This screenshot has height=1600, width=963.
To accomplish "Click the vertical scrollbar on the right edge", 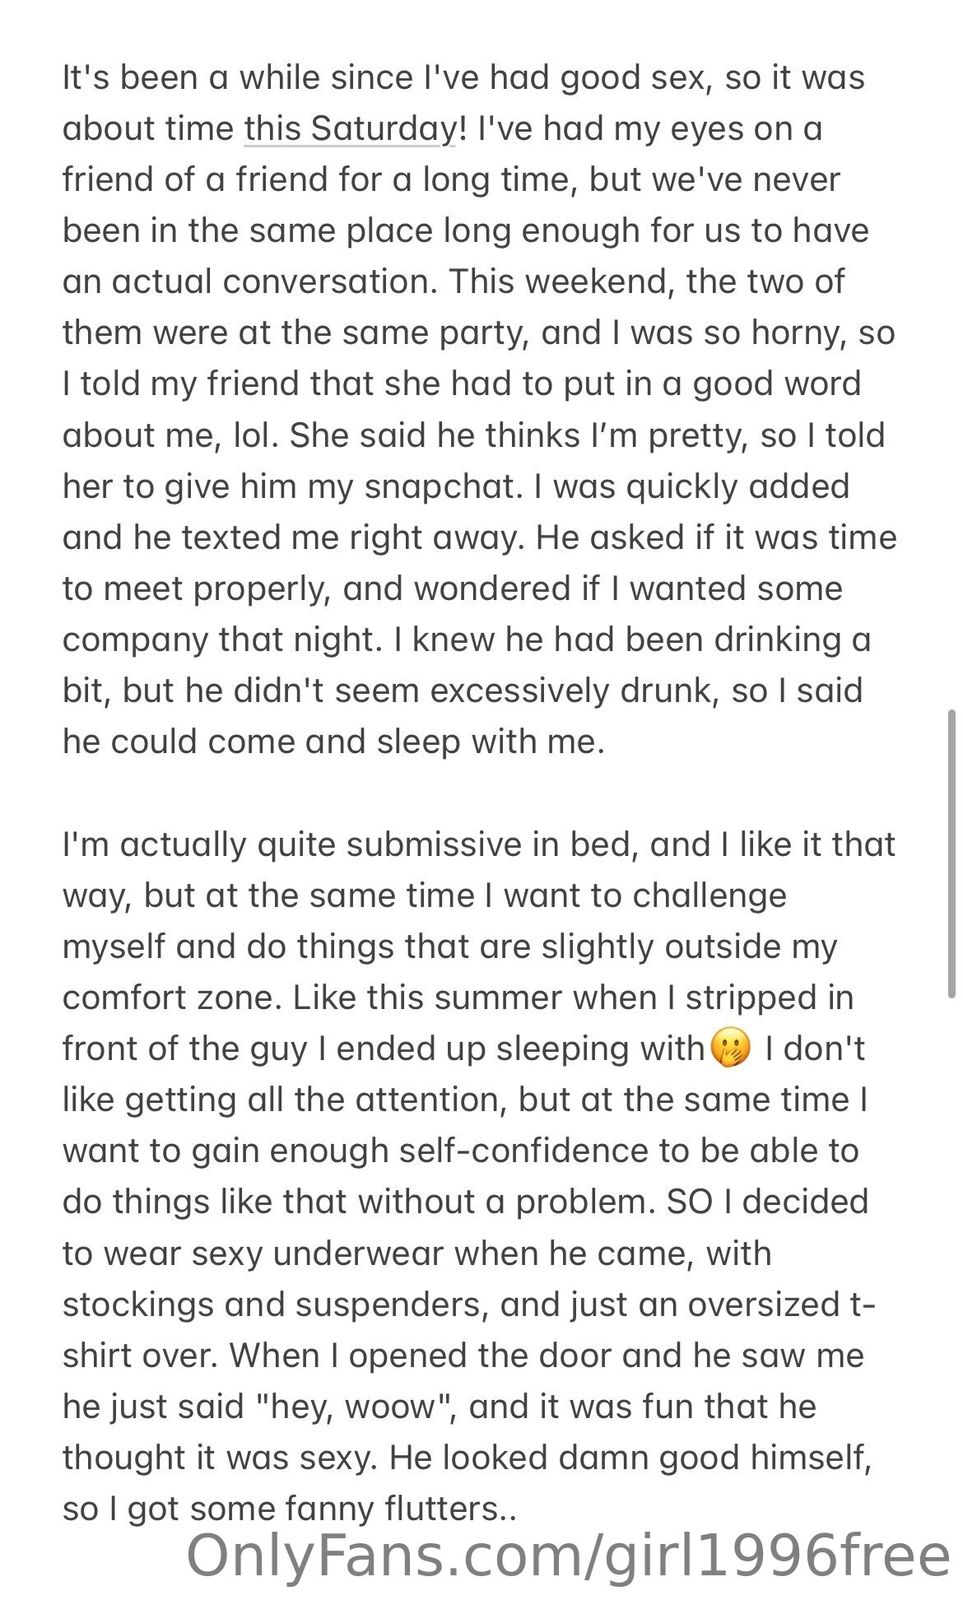I will [x=950, y=853].
